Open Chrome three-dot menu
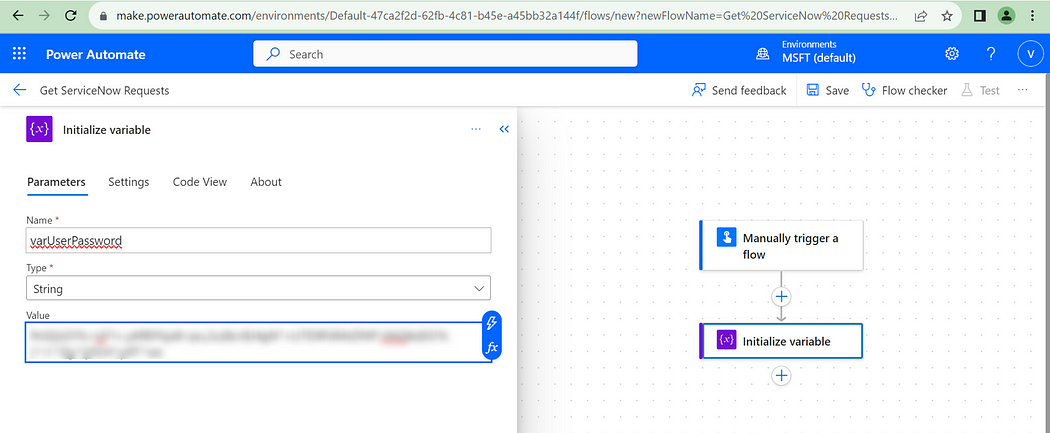Screen dimensions: 1050x433 [1031, 15]
